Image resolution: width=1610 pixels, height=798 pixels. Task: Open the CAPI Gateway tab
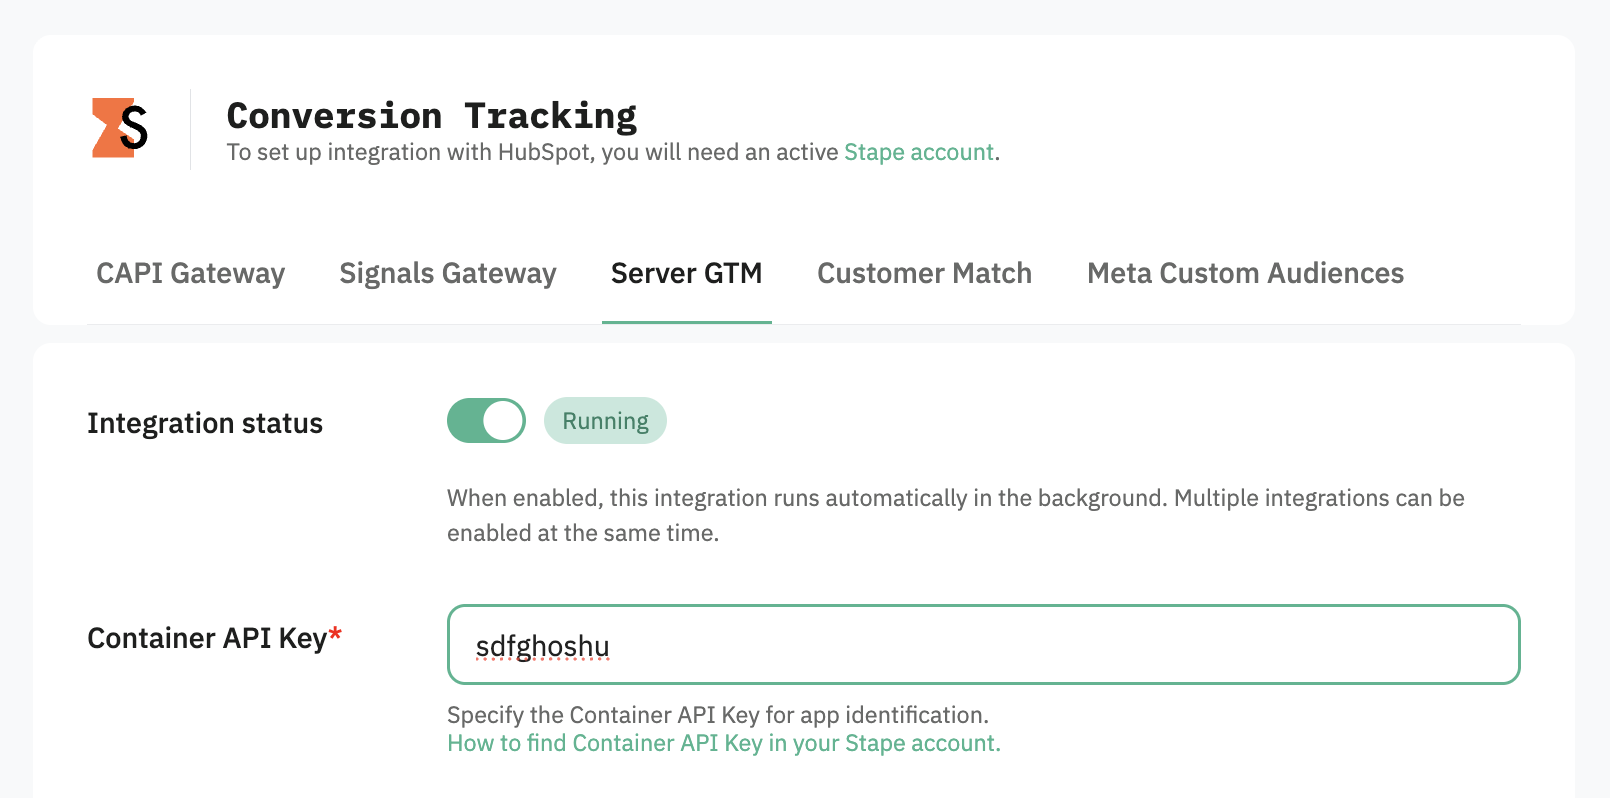click(x=190, y=273)
